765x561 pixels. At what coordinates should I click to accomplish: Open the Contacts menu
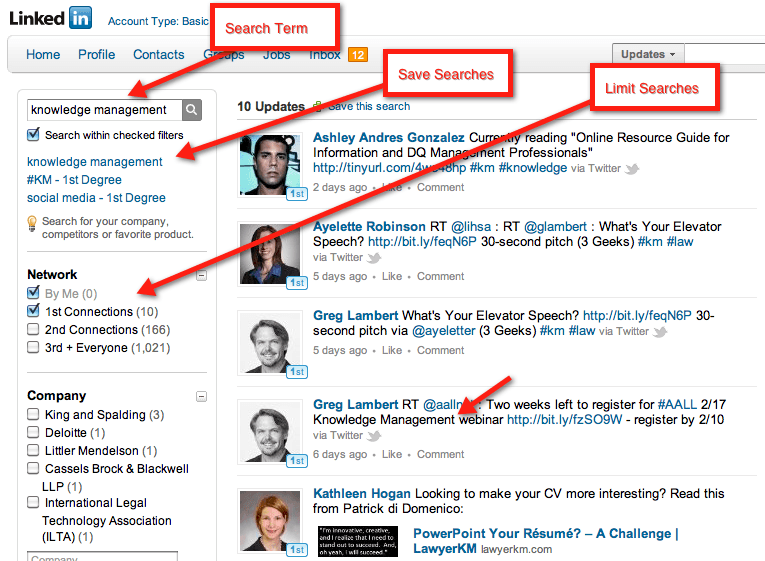pyautogui.click(x=159, y=55)
